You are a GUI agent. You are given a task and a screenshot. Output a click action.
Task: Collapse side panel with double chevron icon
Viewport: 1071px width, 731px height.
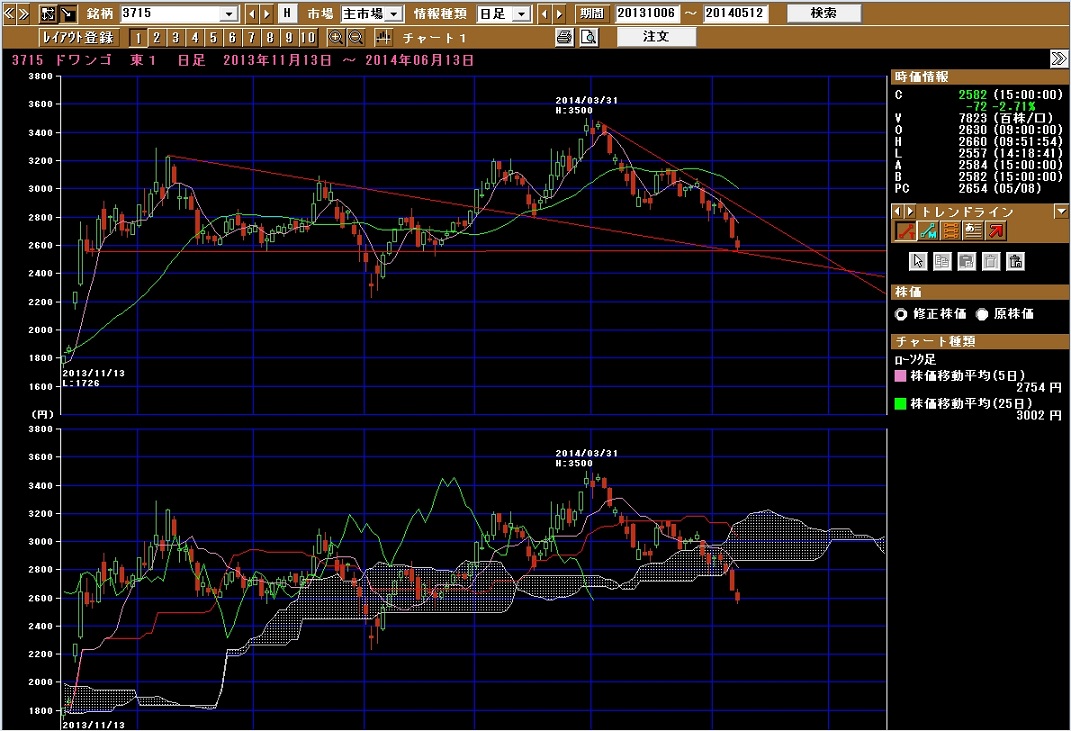coord(1059,59)
